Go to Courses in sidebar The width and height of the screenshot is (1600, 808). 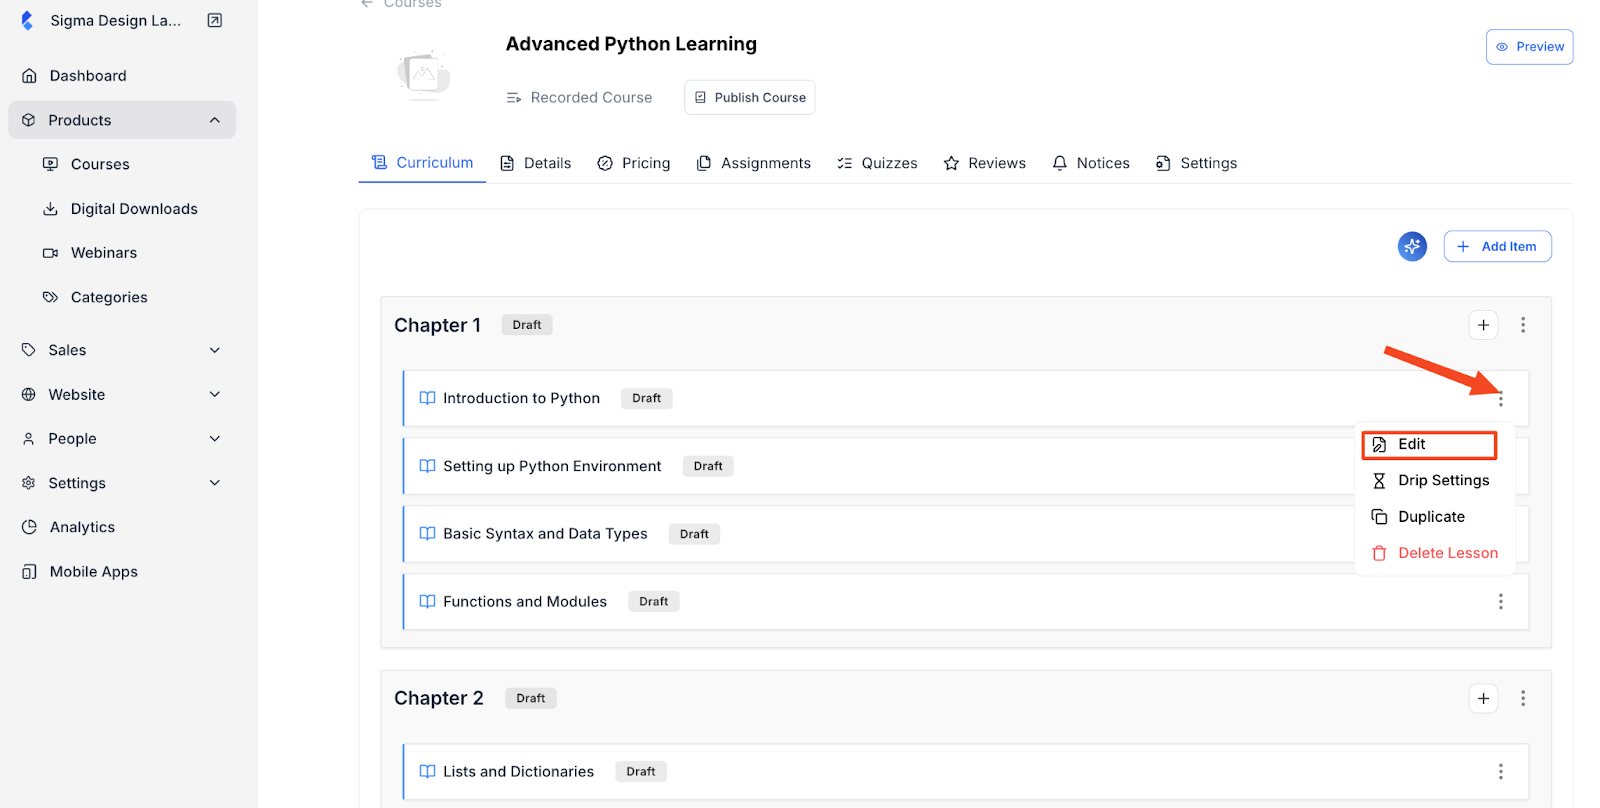(100, 164)
